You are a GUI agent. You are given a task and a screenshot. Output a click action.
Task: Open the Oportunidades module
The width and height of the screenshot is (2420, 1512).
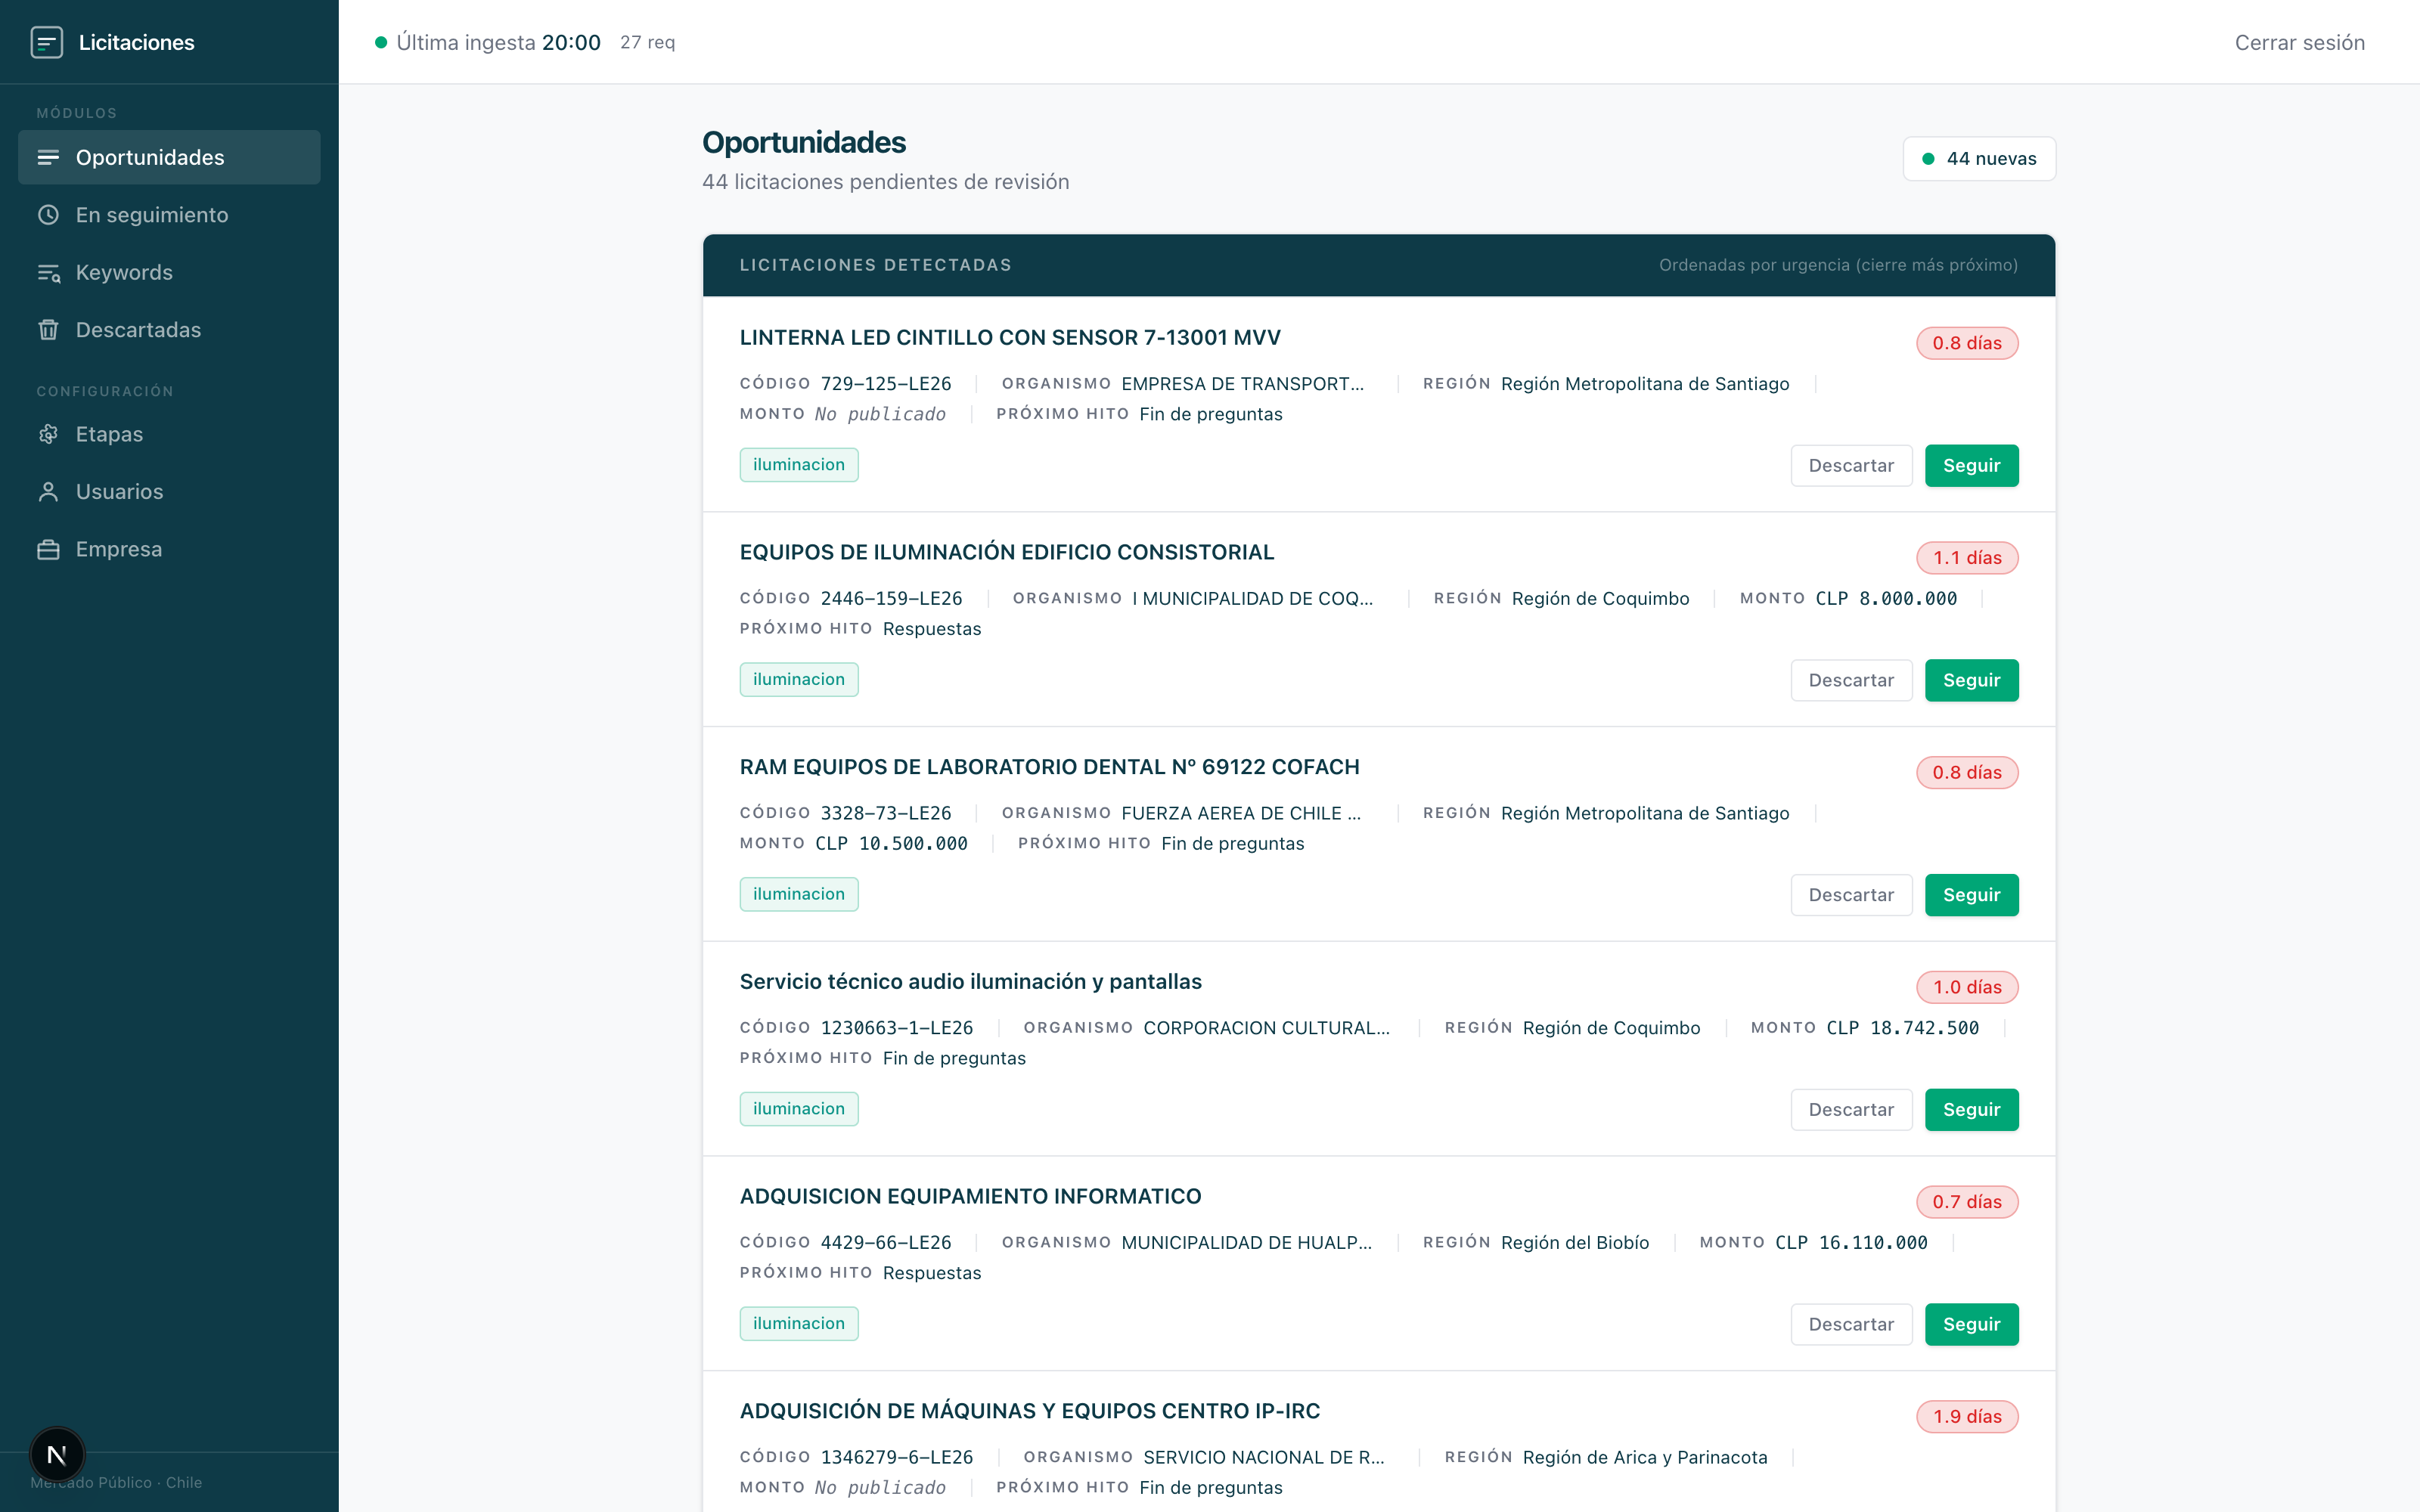point(169,157)
